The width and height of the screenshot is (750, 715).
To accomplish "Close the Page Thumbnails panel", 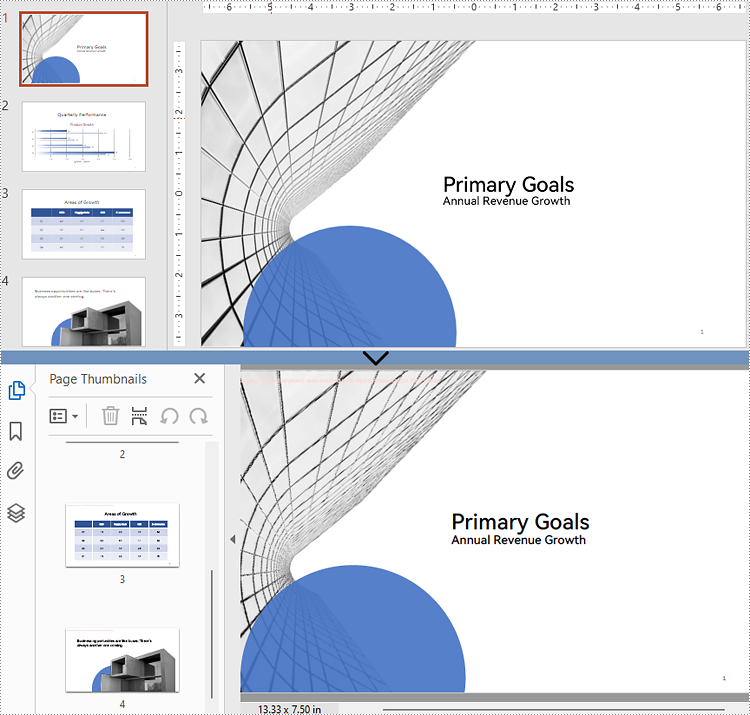I will click(199, 378).
